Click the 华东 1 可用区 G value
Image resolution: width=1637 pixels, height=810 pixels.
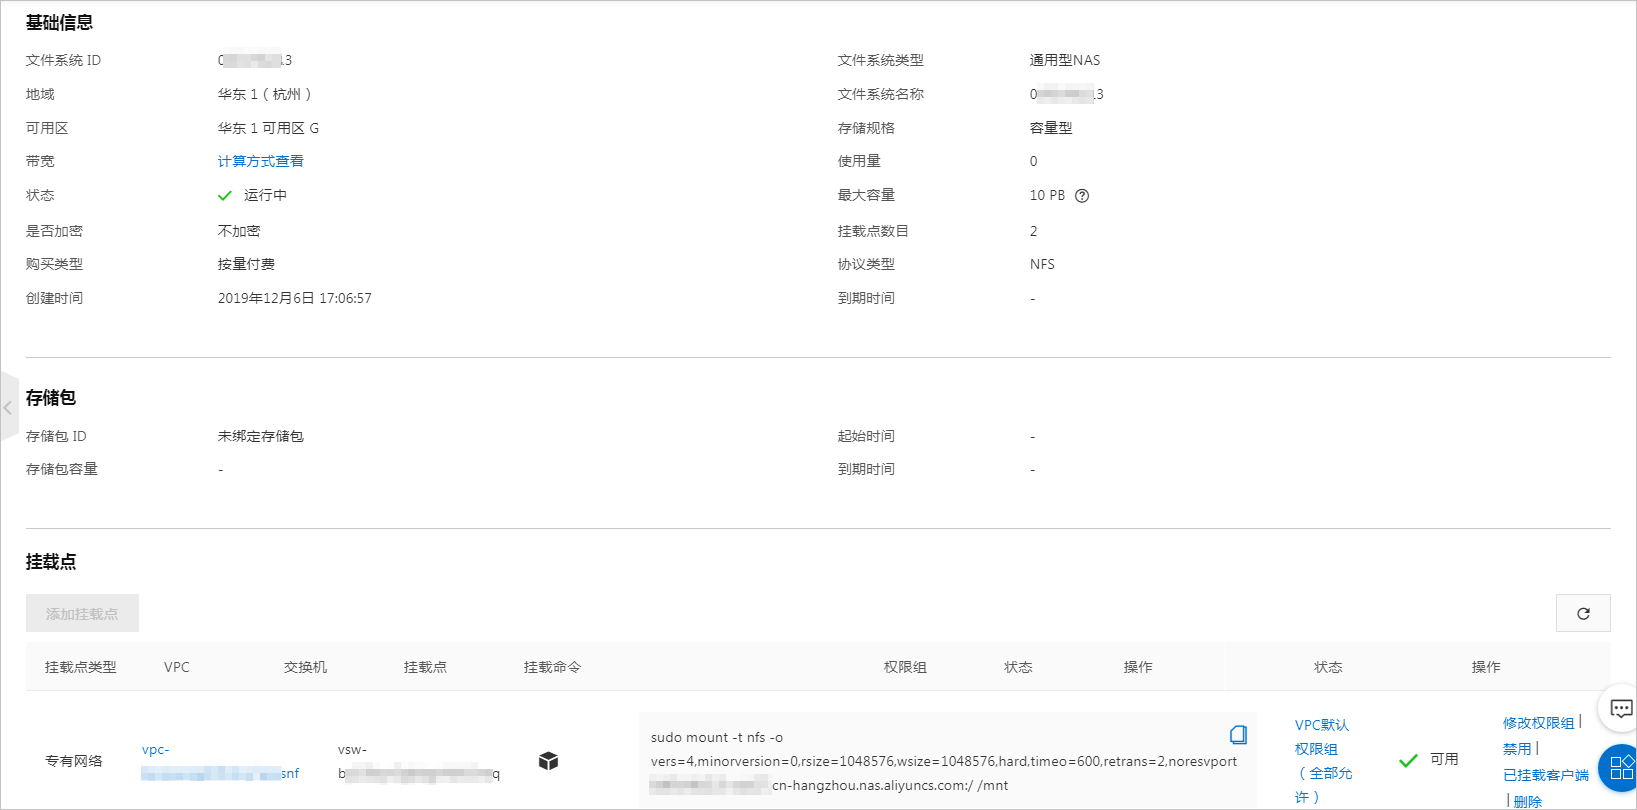pos(269,128)
